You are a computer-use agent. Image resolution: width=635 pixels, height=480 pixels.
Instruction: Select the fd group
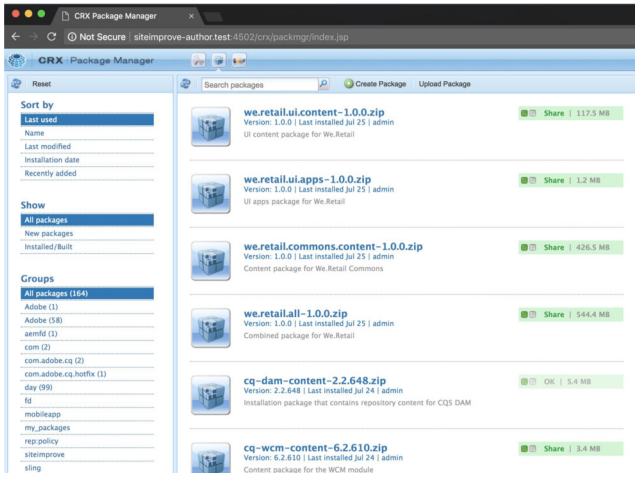pyautogui.click(x=87, y=401)
